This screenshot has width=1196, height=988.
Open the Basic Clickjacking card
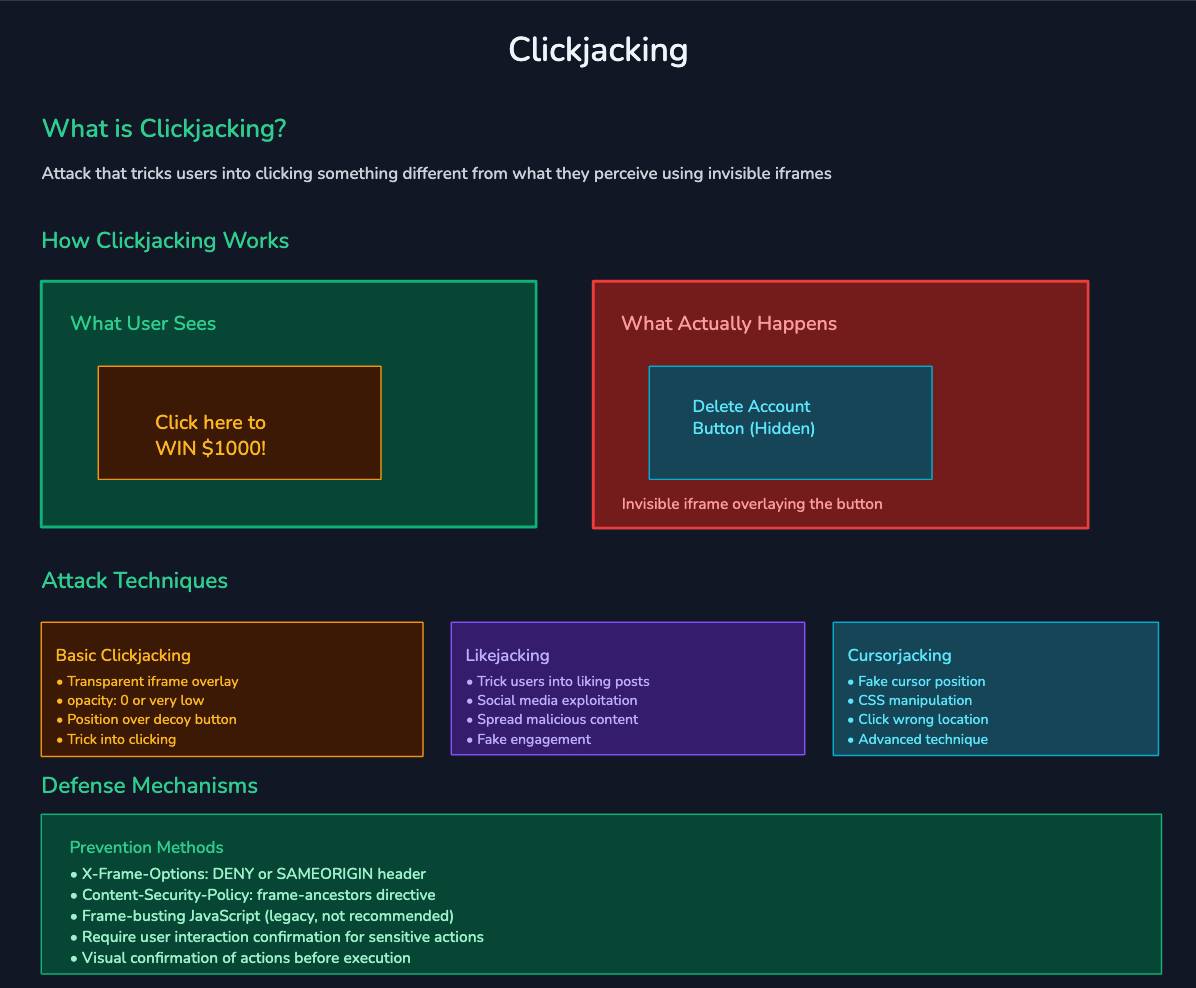pos(232,688)
